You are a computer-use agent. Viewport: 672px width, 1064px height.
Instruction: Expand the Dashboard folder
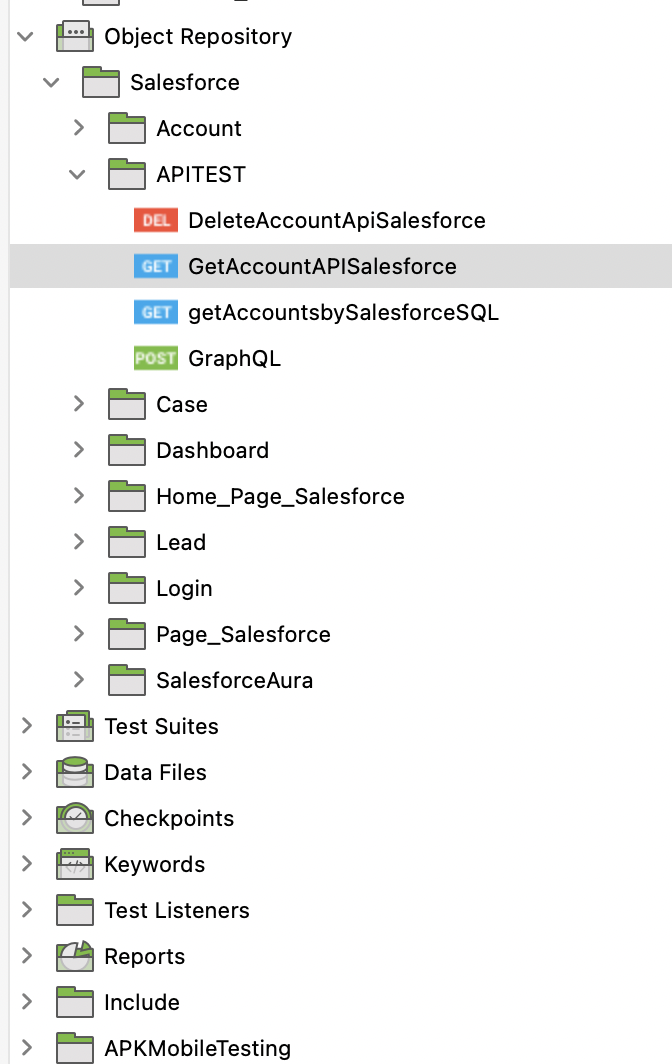click(x=79, y=450)
